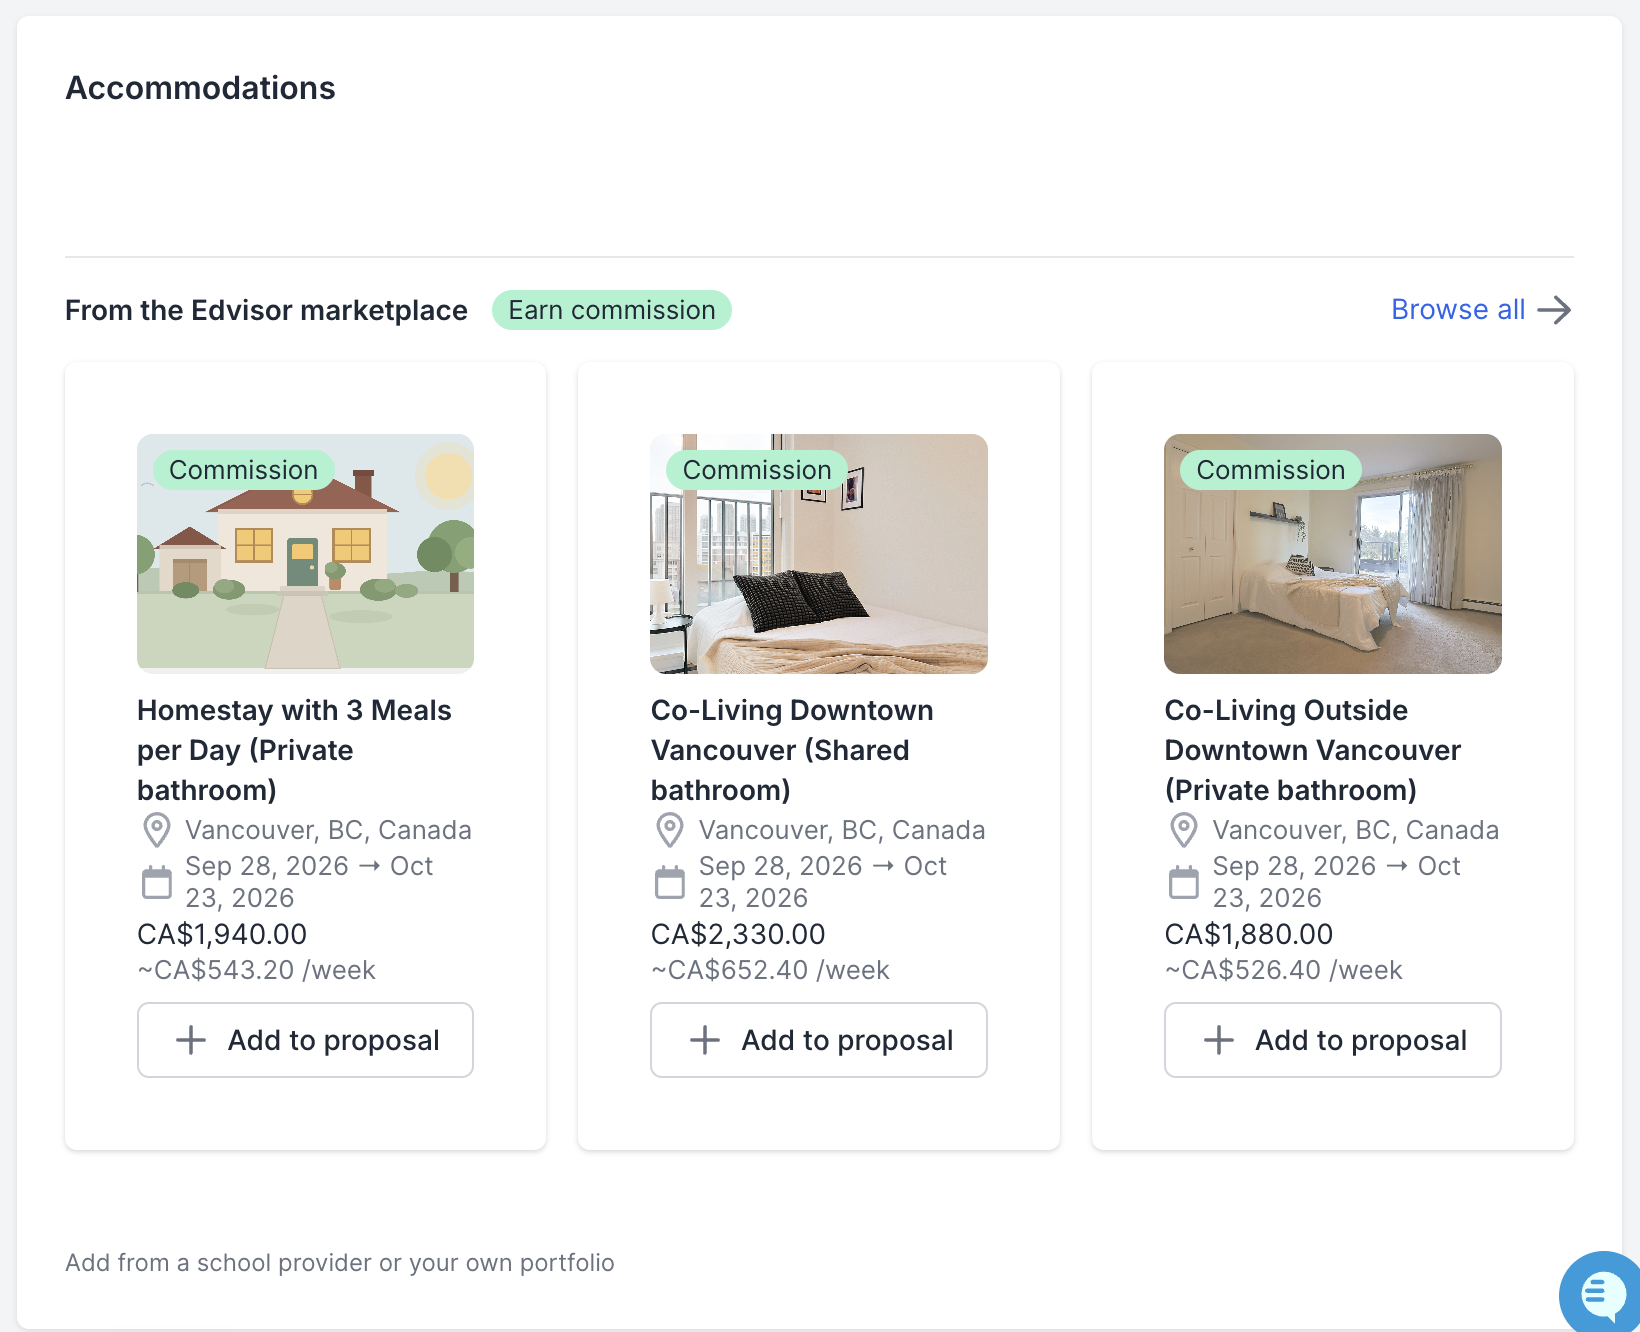Click the Accommodations heading
Screen dimensions: 1640x1332
tap(200, 88)
